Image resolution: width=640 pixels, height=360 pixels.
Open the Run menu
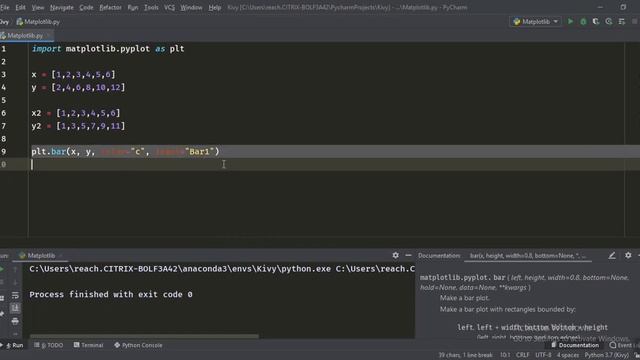tap(133, 7)
